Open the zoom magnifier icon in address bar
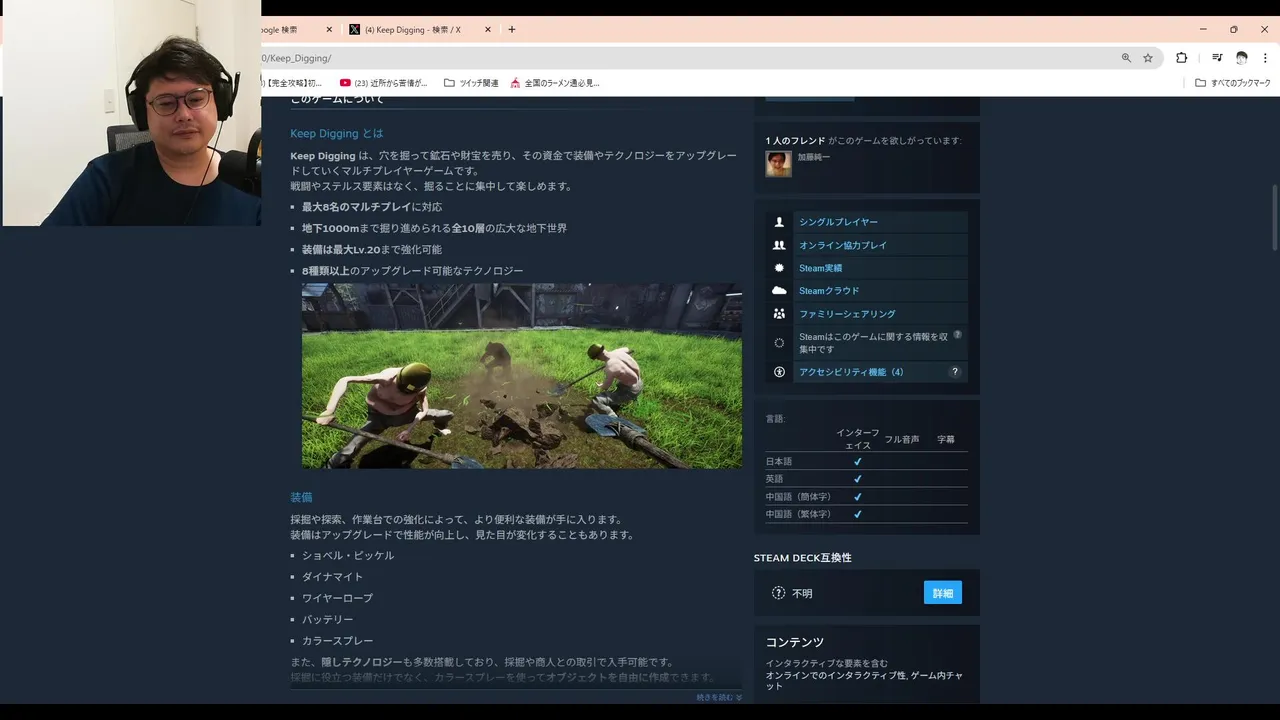The image size is (1280, 720). [x=1127, y=58]
